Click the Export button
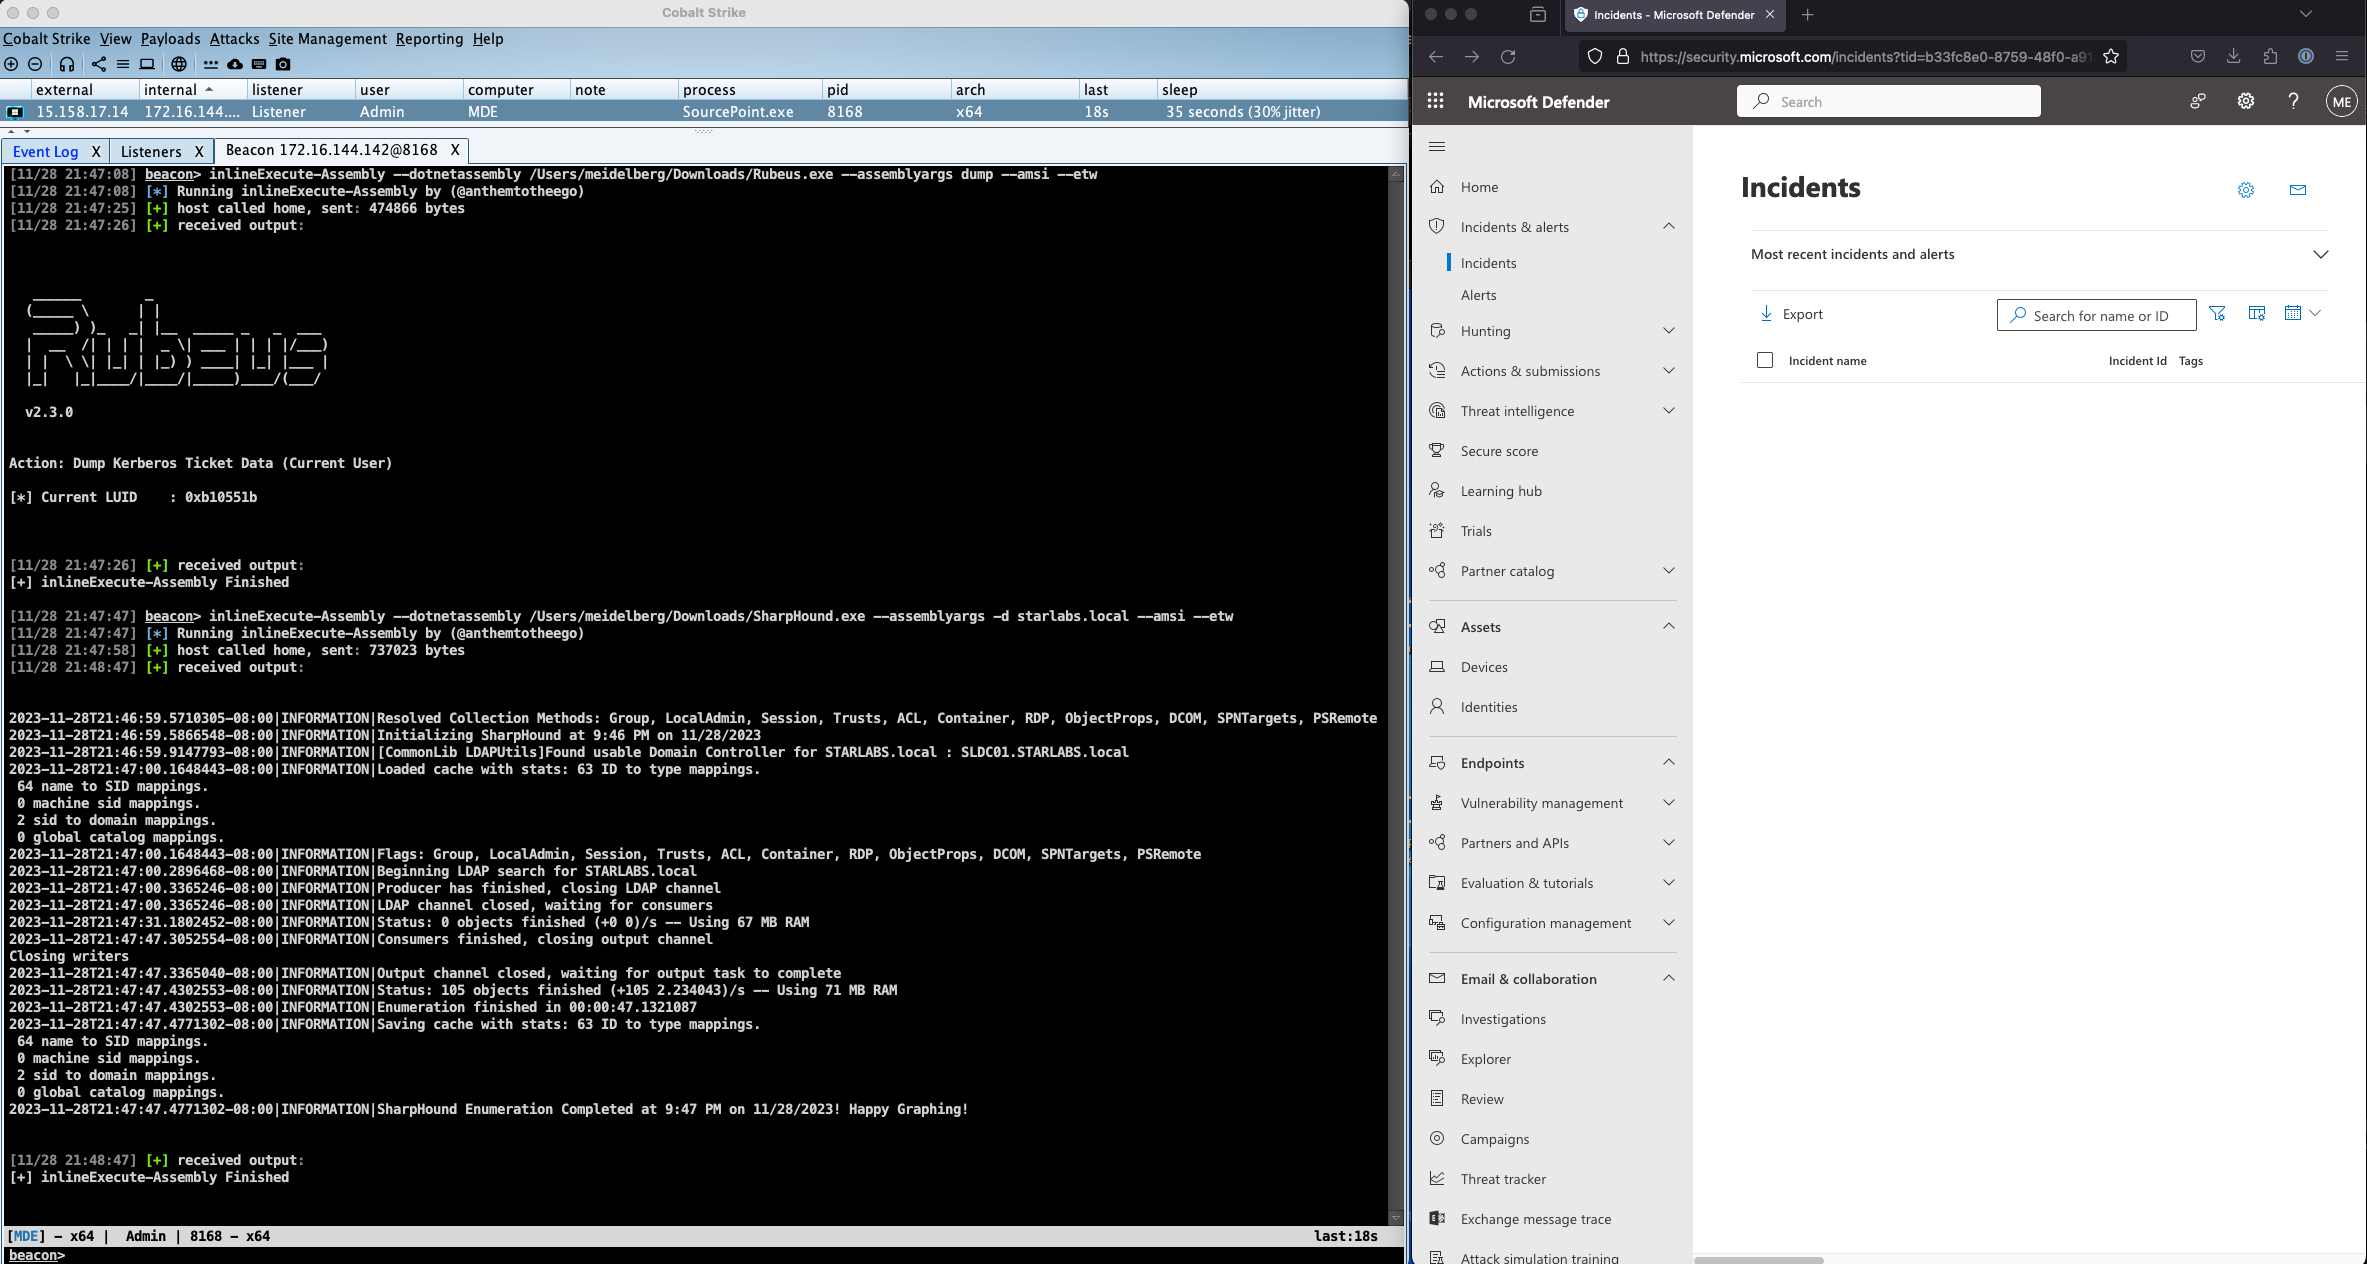2367x1264 pixels. 1791,314
